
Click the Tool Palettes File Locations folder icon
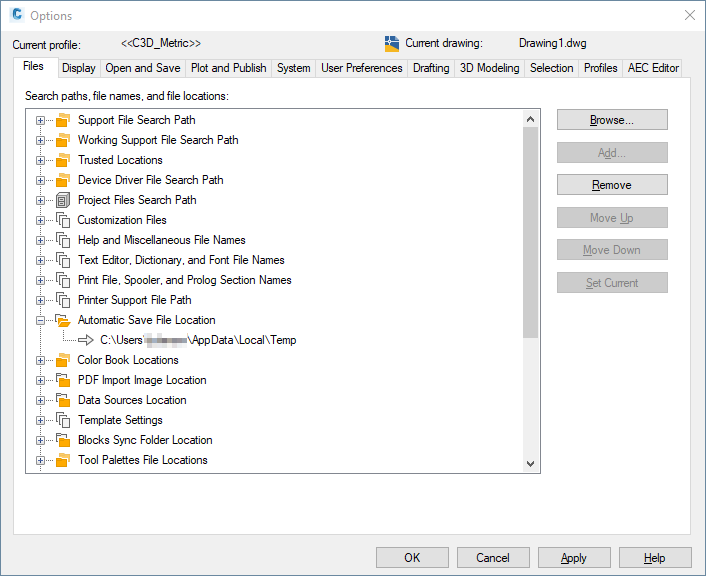pyautogui.click(x=63, y=460)
